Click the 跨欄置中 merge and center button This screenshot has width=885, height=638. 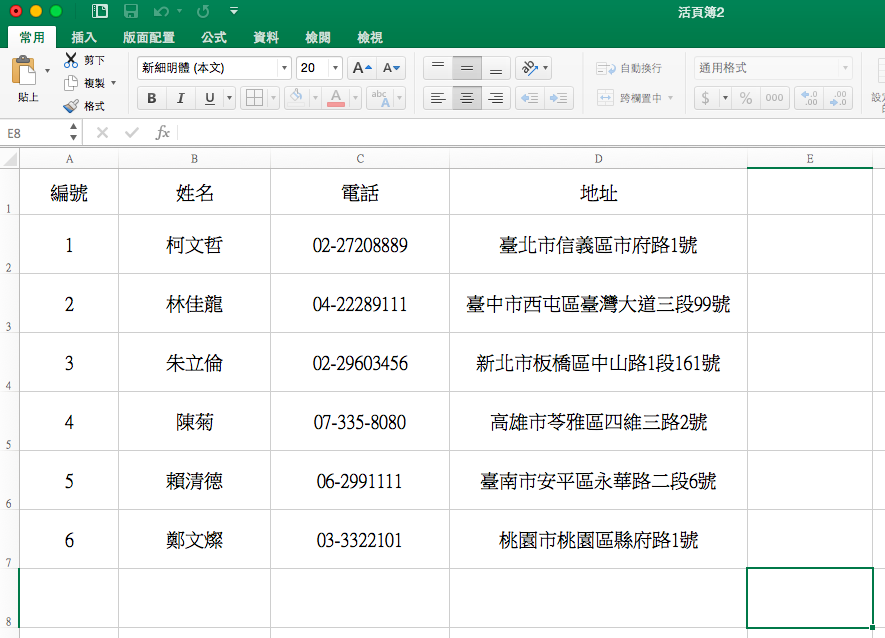[x=629, y=98]
